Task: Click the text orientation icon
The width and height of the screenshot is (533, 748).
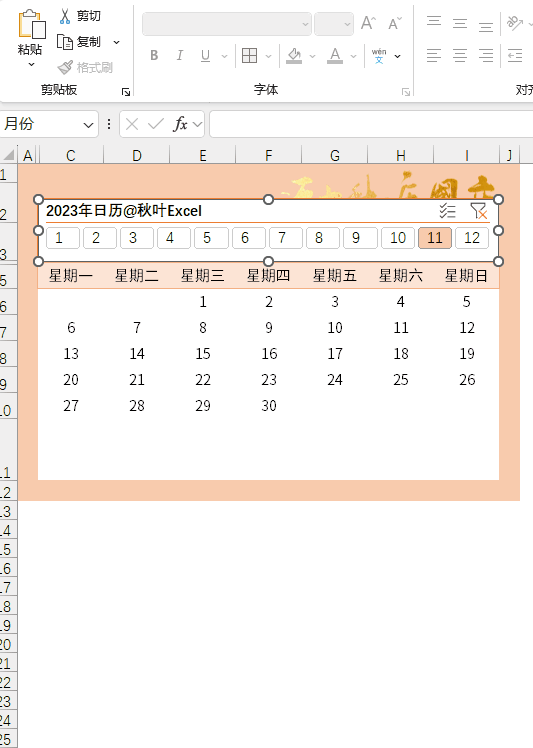Action: pos(514,23)
